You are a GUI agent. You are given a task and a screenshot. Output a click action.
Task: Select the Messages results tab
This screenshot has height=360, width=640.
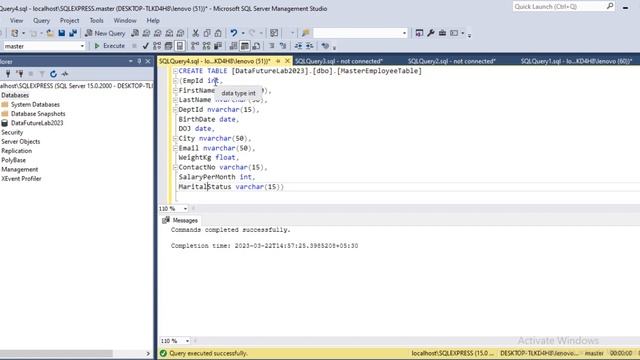[180, 220]
